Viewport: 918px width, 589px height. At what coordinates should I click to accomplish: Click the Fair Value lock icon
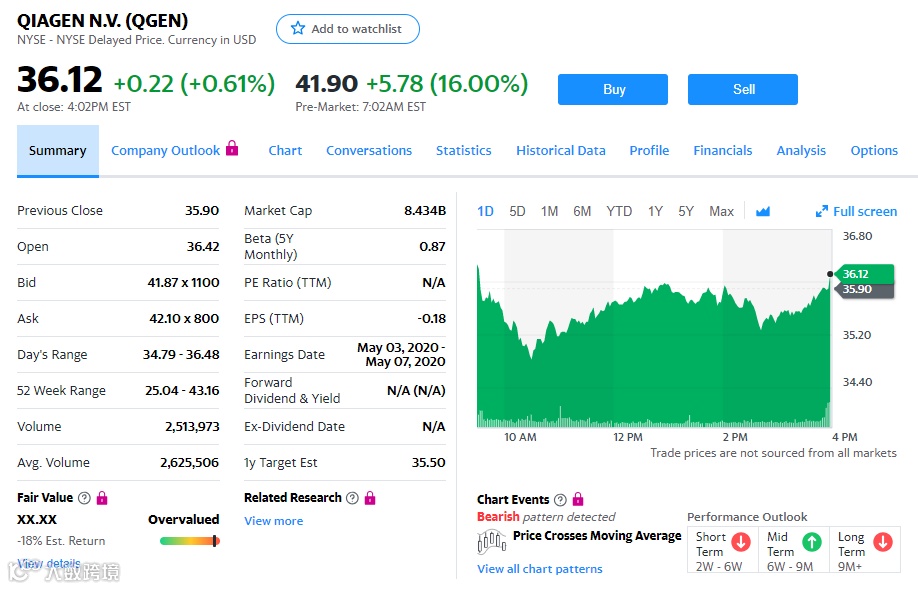tap(102, 498)
